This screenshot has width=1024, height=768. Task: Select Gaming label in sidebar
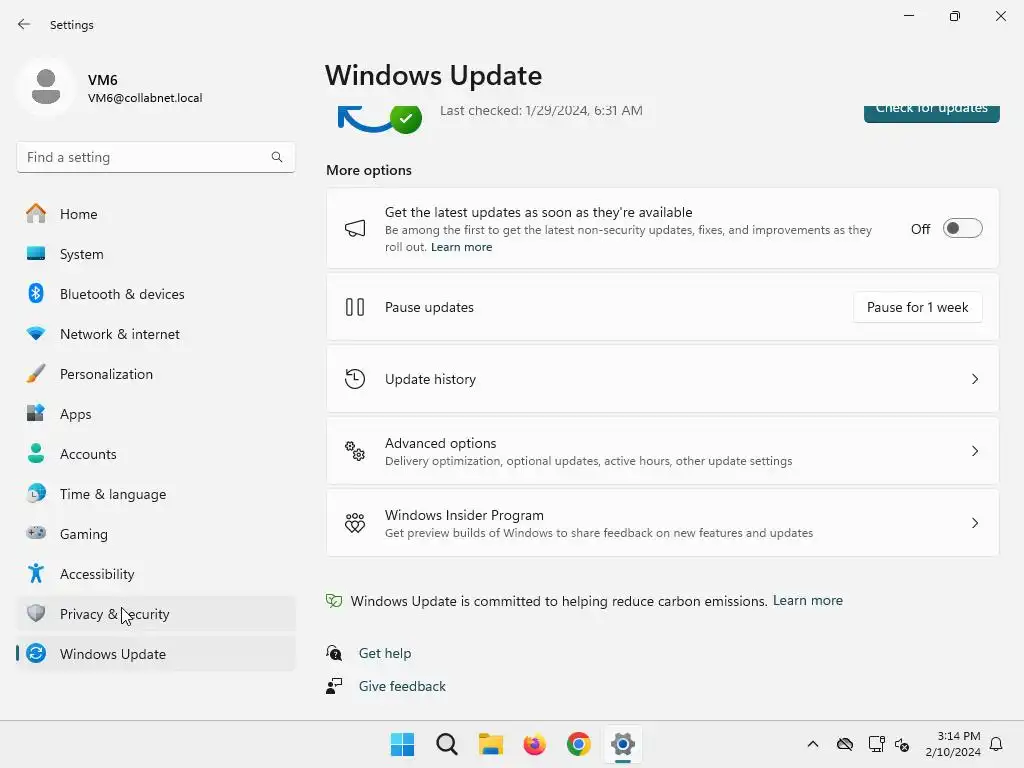pyautogui.click(x=84, y=534)
